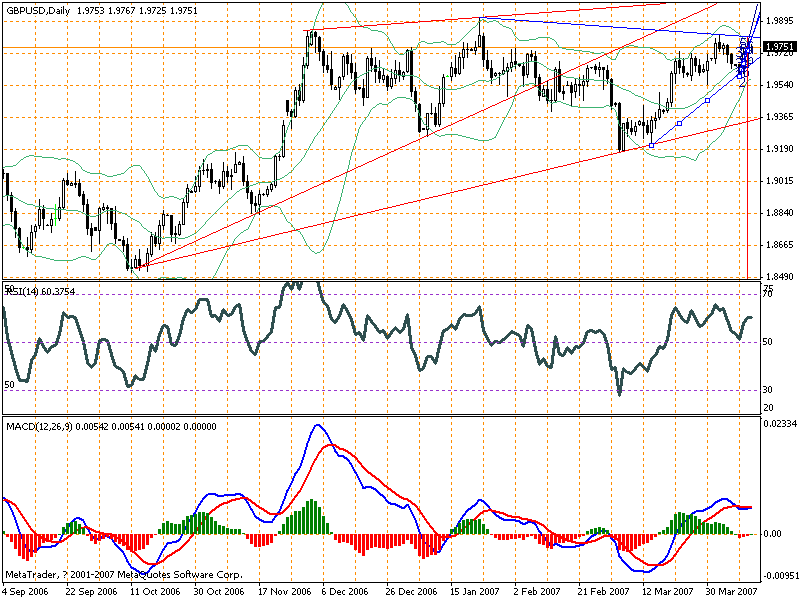
Task: Click the 1.9015 price axis label
Action: 780,181
